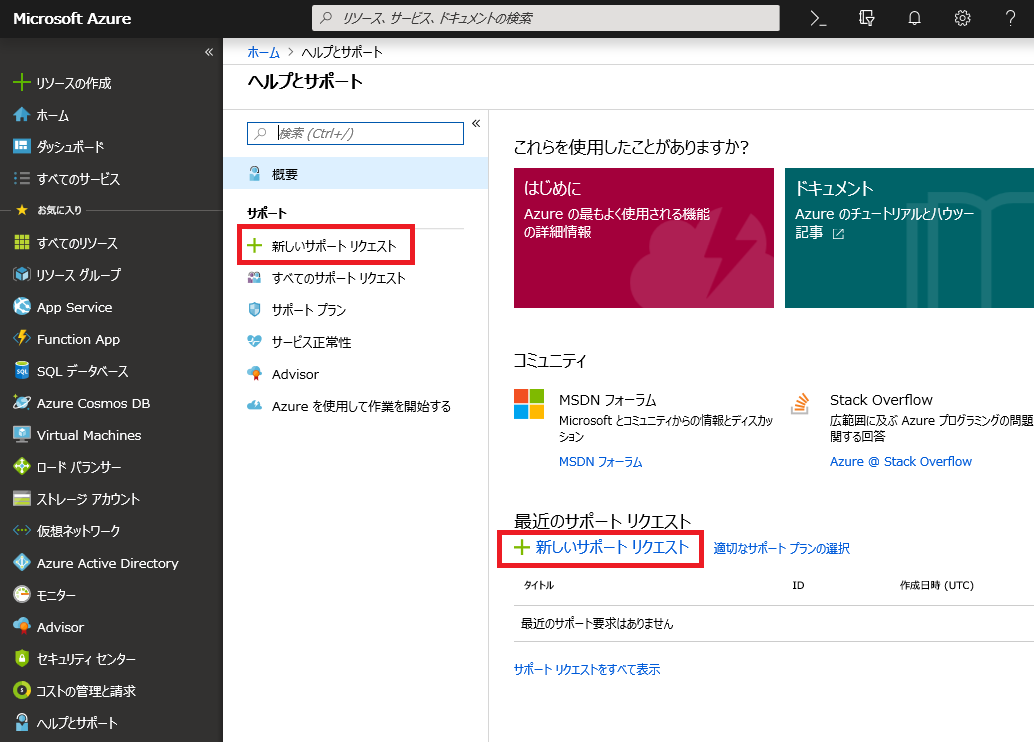Click the セキュリティ センター shield icon

point(22,658)
